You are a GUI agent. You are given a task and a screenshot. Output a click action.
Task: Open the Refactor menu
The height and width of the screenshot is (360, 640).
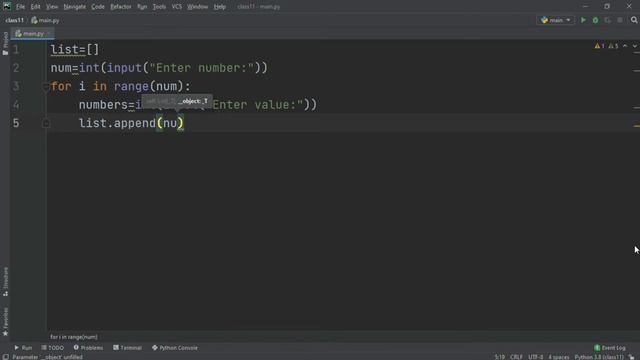(x=121, y=7)
